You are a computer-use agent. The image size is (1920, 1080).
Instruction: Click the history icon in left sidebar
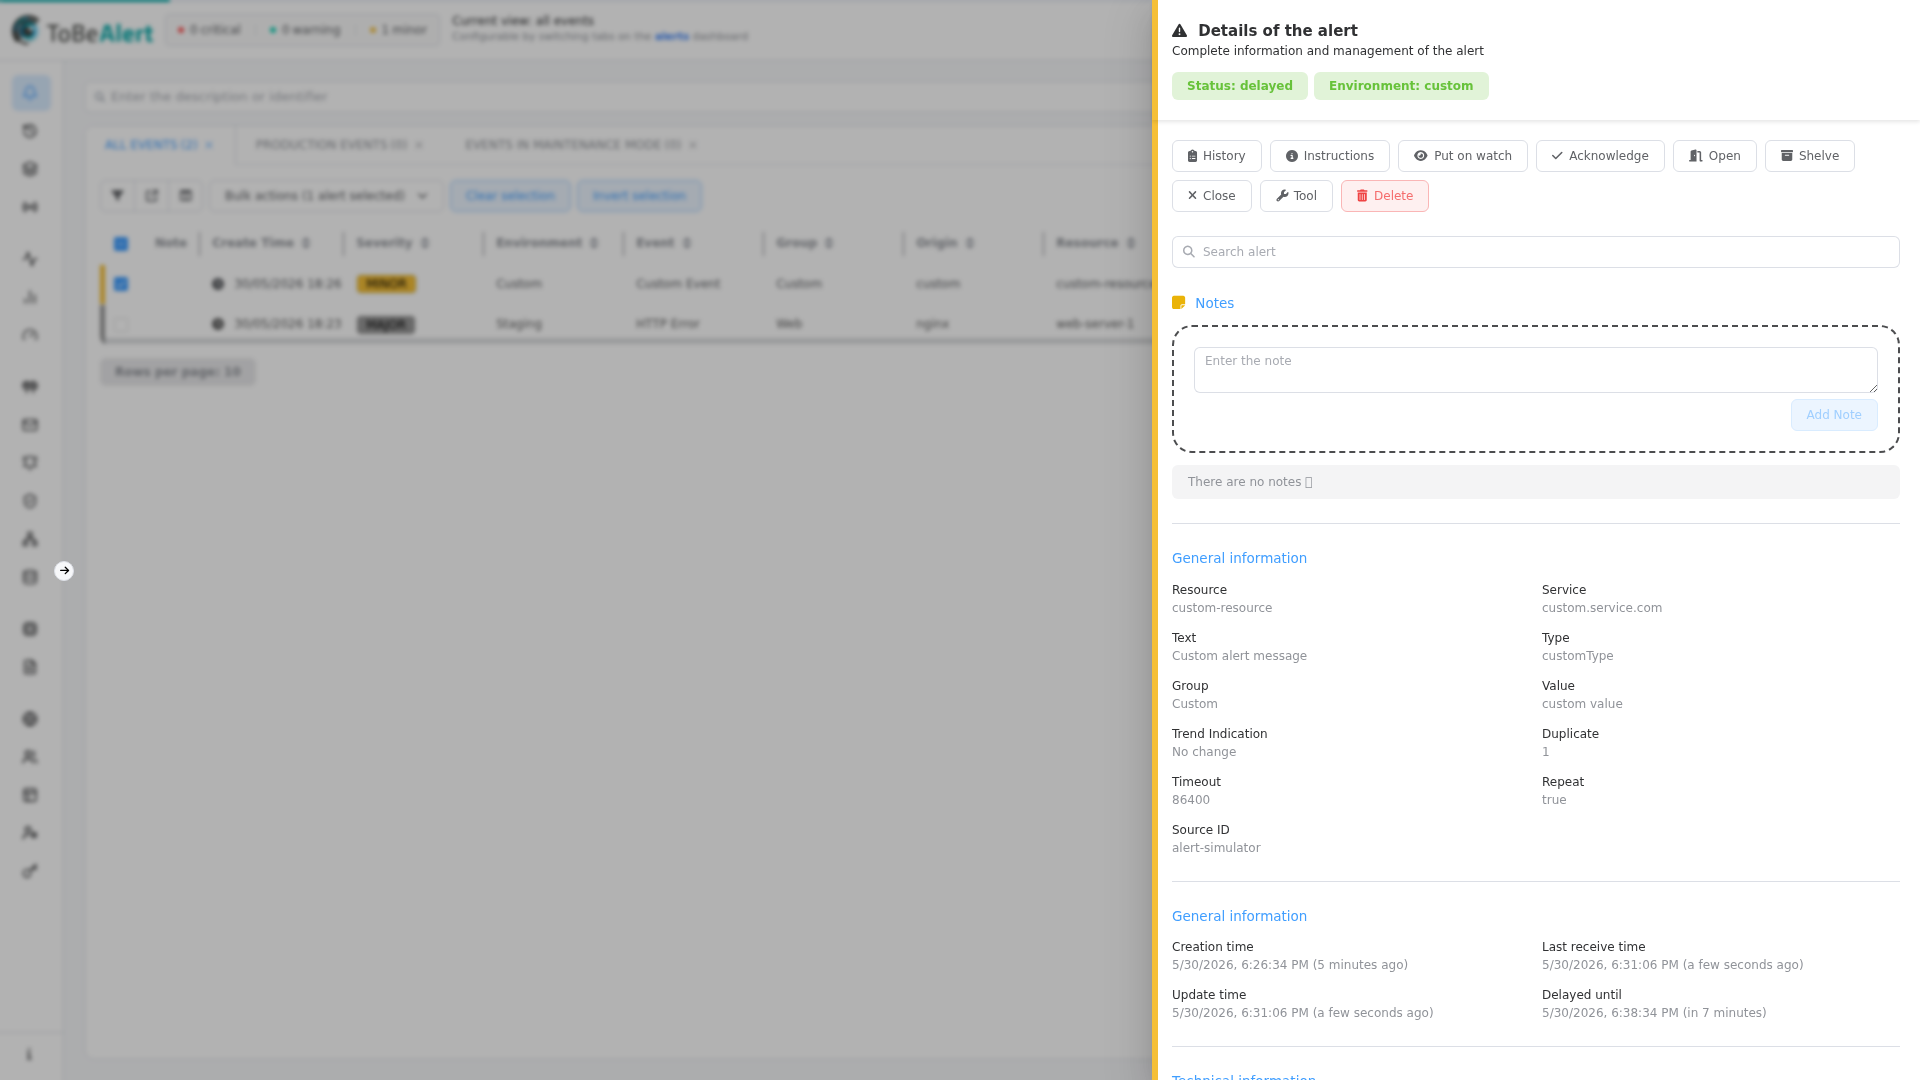point(30,131)
